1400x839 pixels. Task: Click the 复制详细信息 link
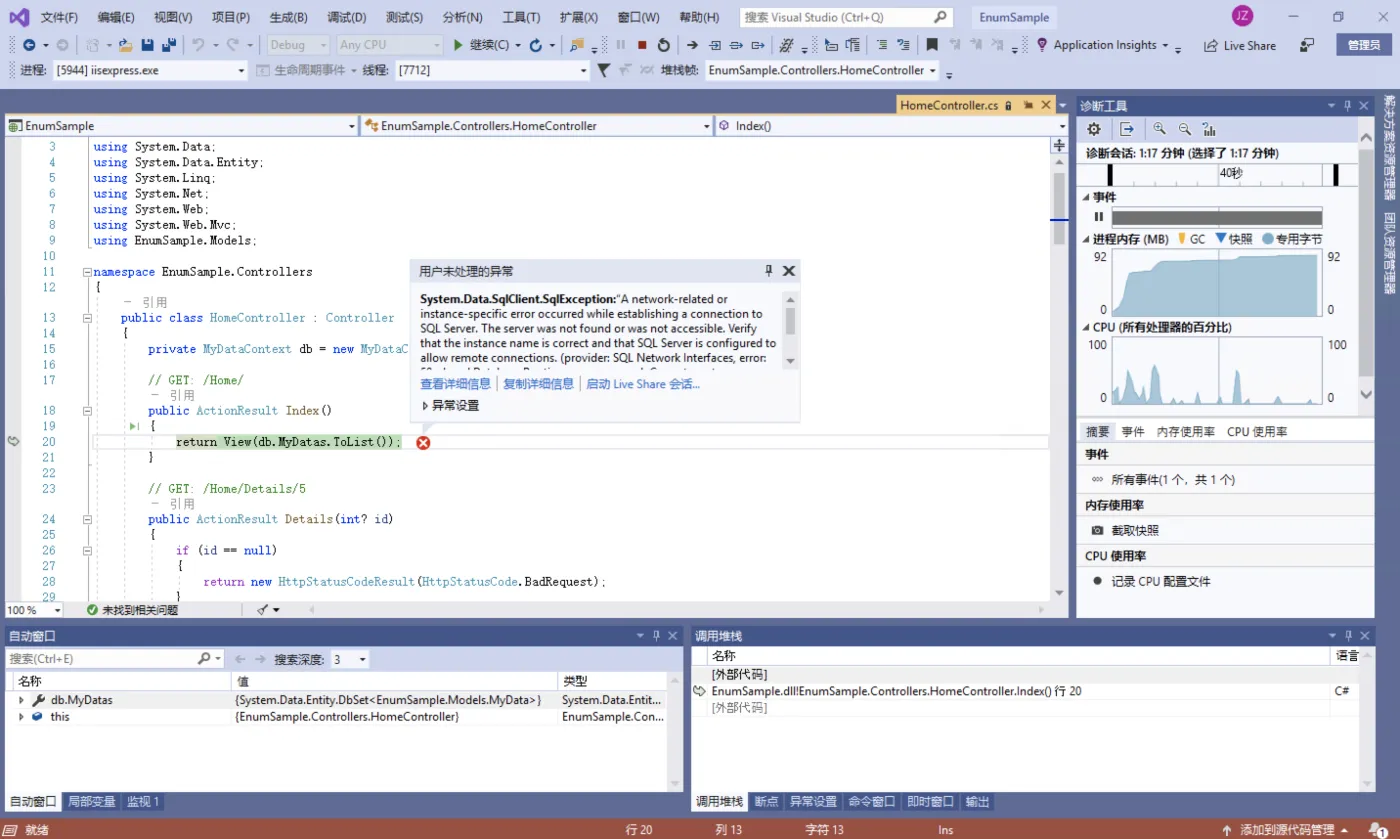tap(538, 383)
